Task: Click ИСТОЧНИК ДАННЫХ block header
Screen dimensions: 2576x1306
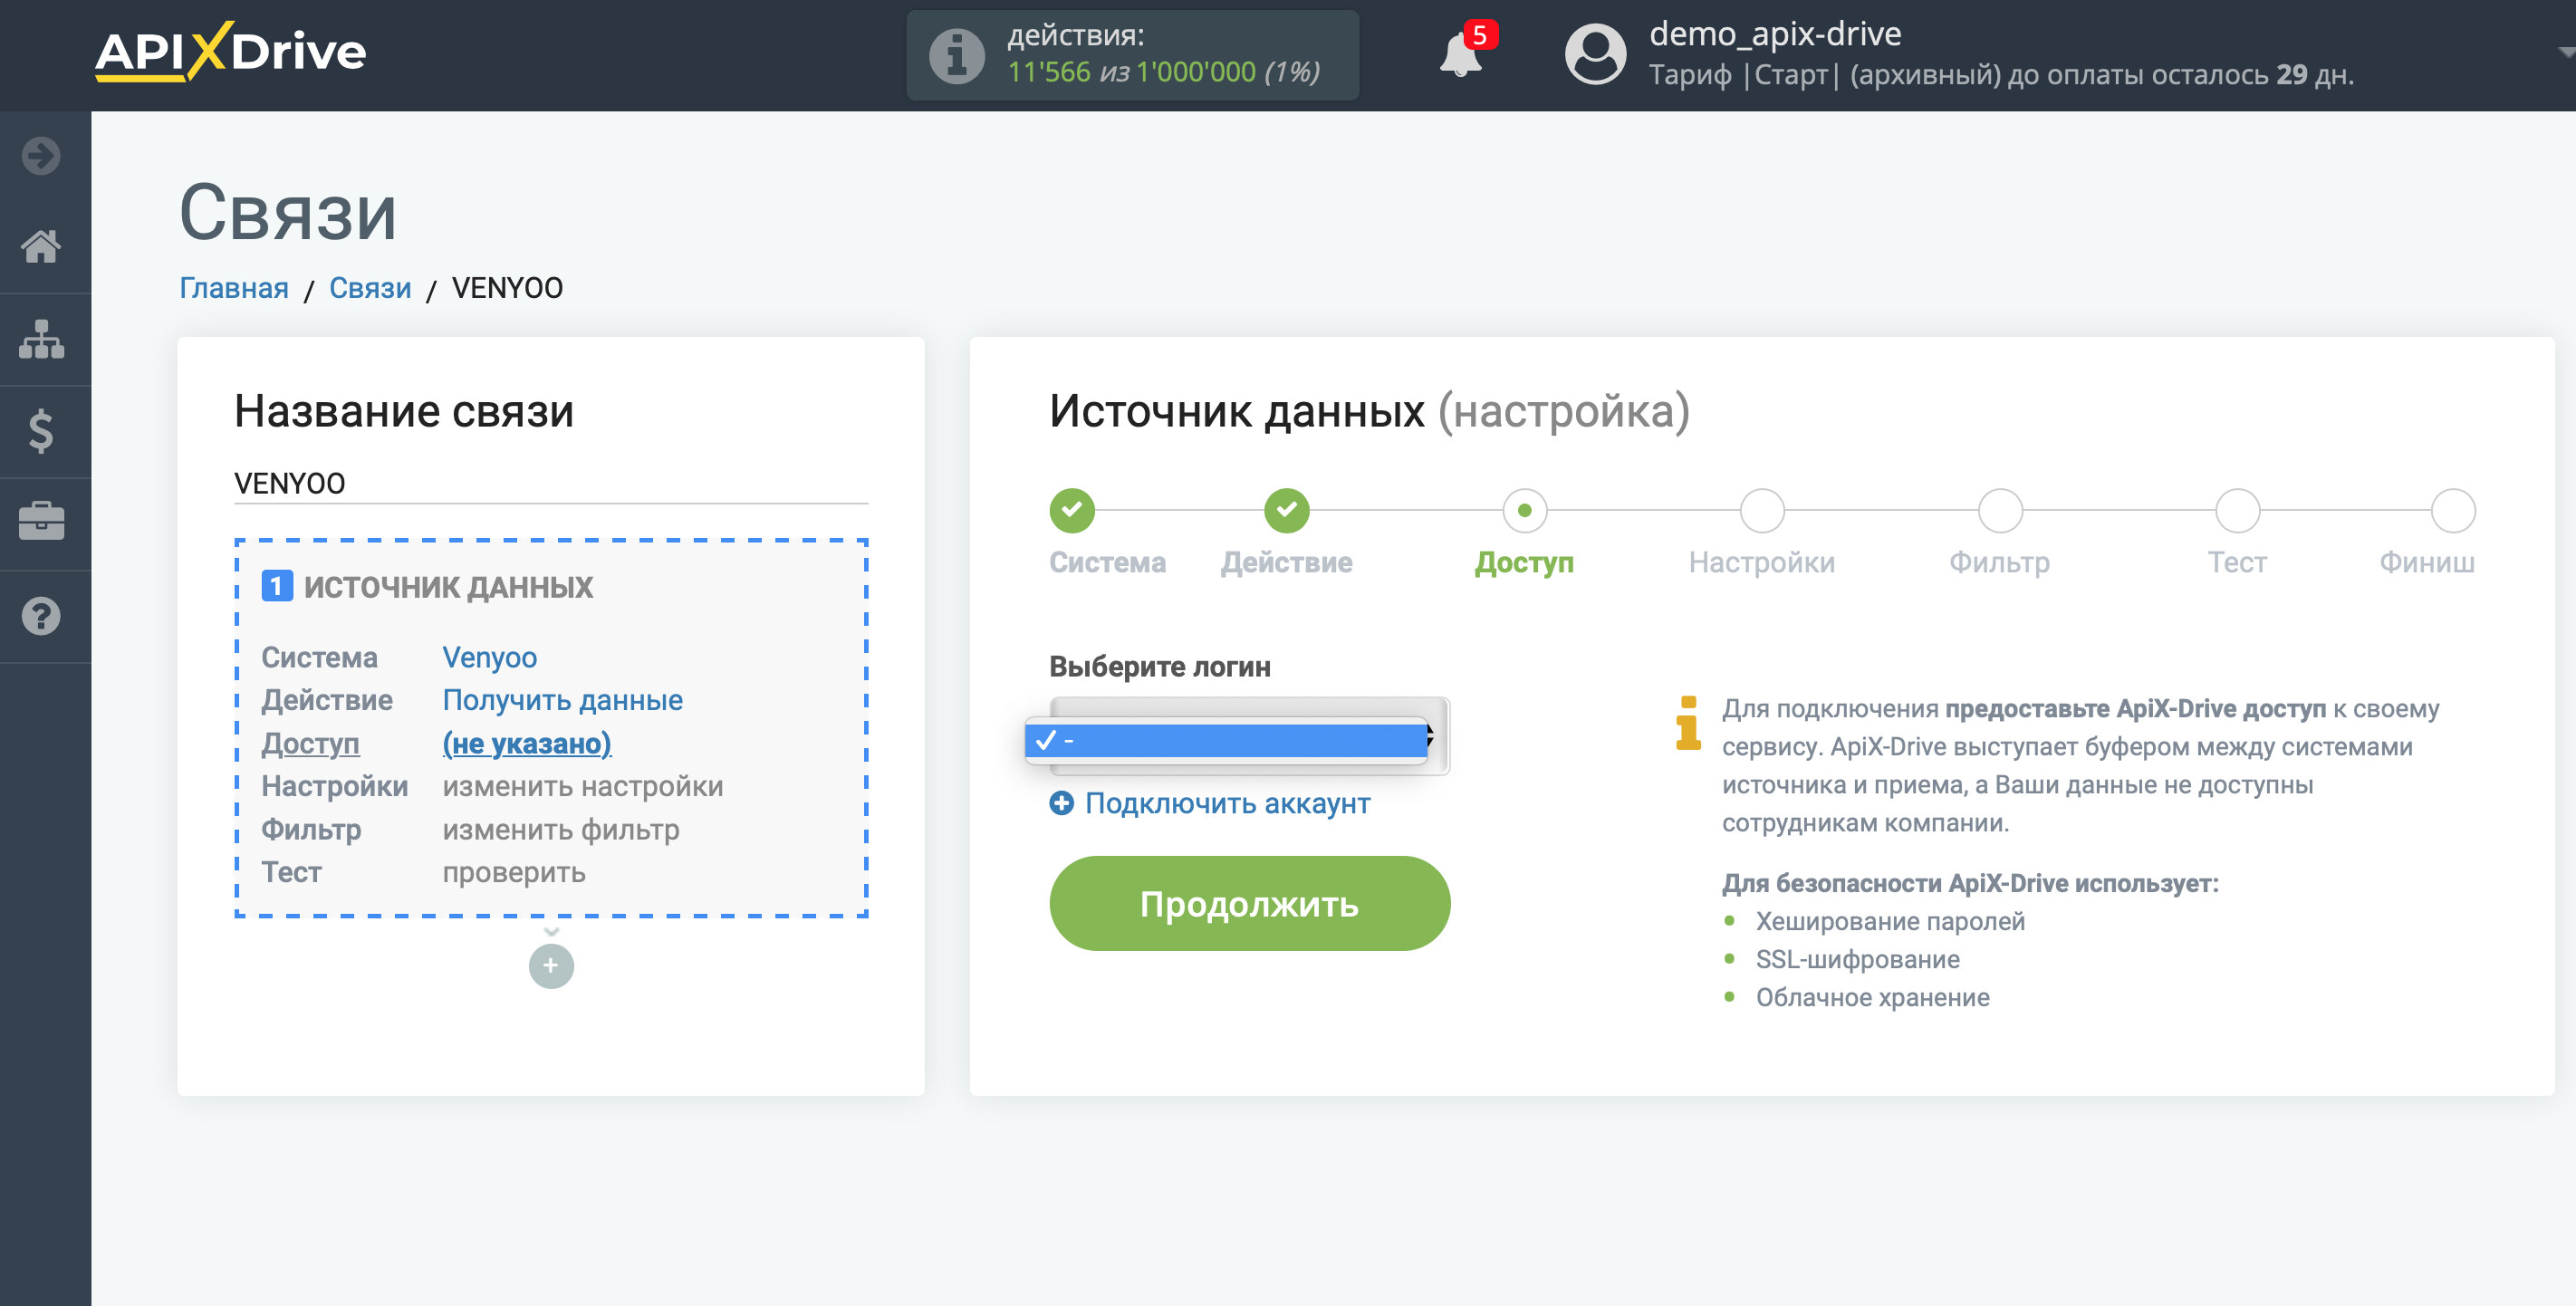Action: 448,587
